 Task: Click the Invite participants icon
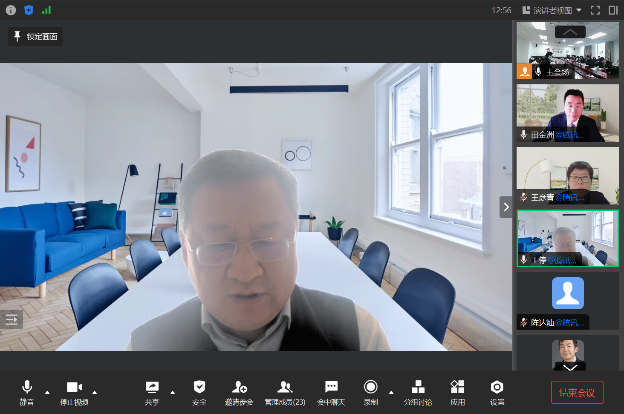coord(239,387)
